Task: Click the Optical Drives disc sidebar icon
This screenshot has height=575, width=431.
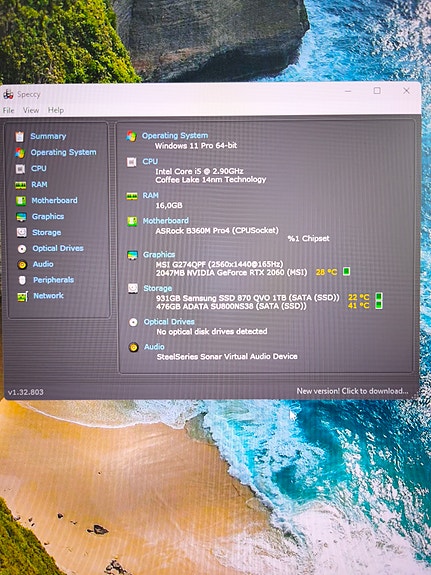Action: [x=22, y=249]
